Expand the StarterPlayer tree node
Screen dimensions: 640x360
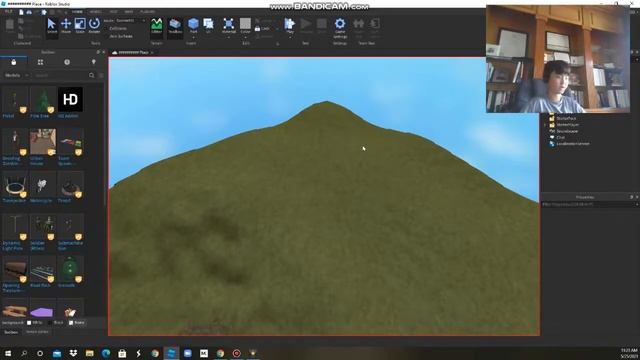[x=545, y=125]
